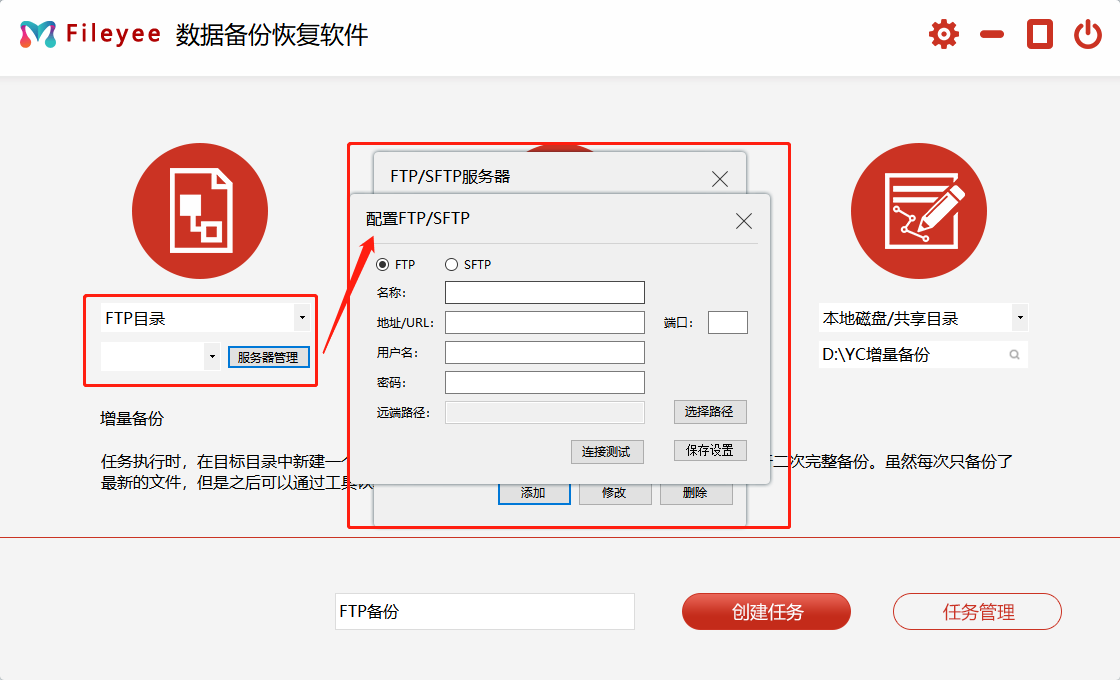Click the 服务器管理 button
This screenshot has height=680, width=1120.
tap(268, 356)
